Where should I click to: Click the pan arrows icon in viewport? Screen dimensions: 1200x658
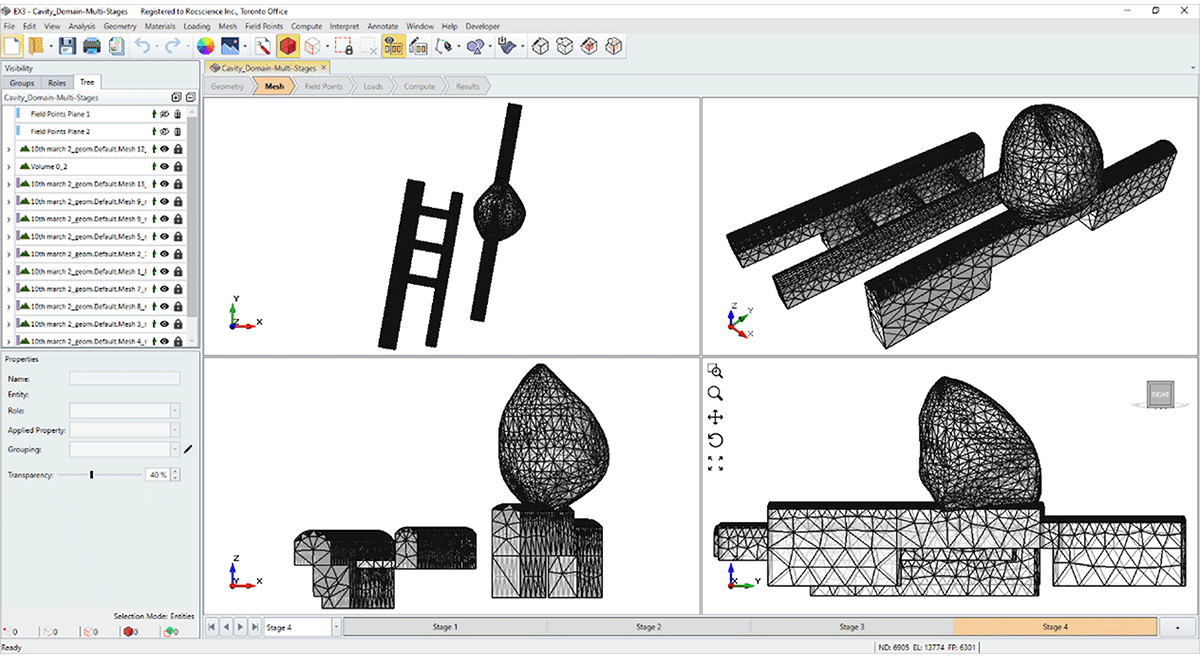[x=715, y=417]
